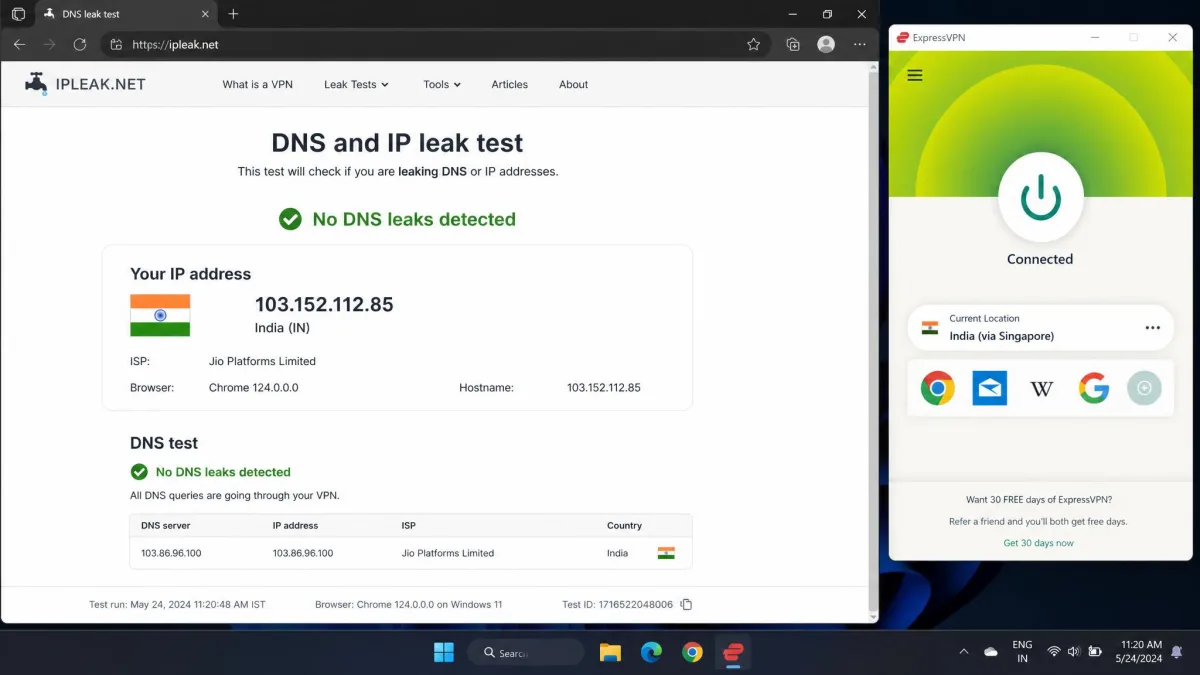Image resolution: width=1200 pixels, height=675 pixels.
Task: Click the ExpressVPN power button to disconnect
Action: (x=1040, y=195)
